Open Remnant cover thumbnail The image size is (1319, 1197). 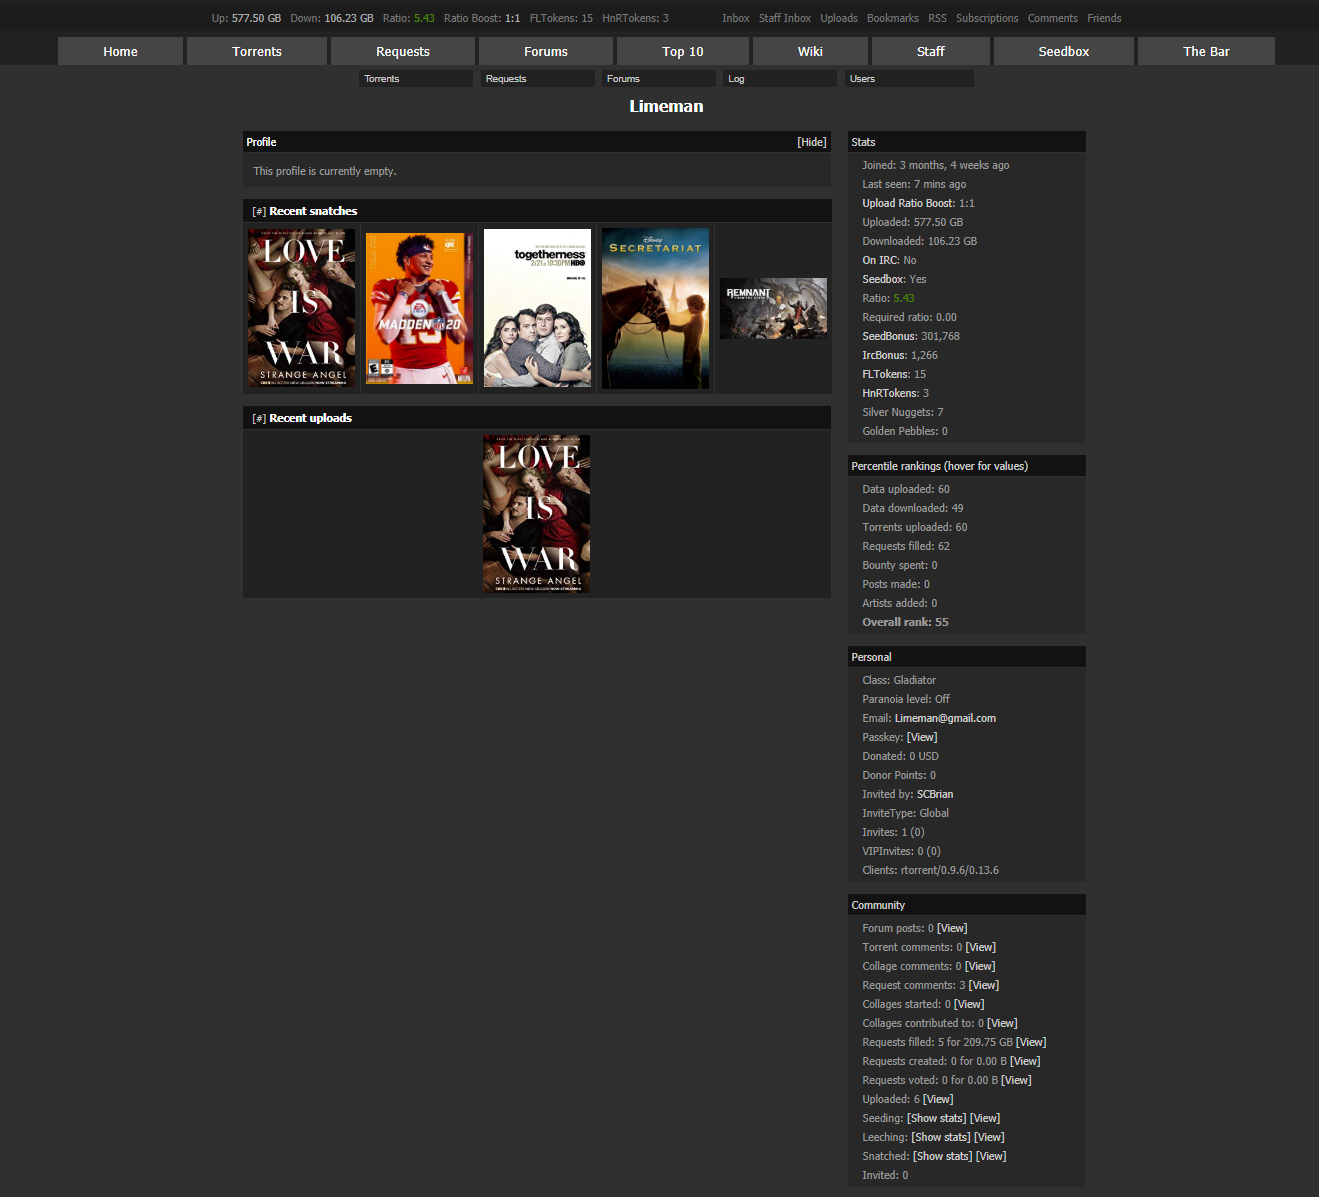tap(773, 308)
